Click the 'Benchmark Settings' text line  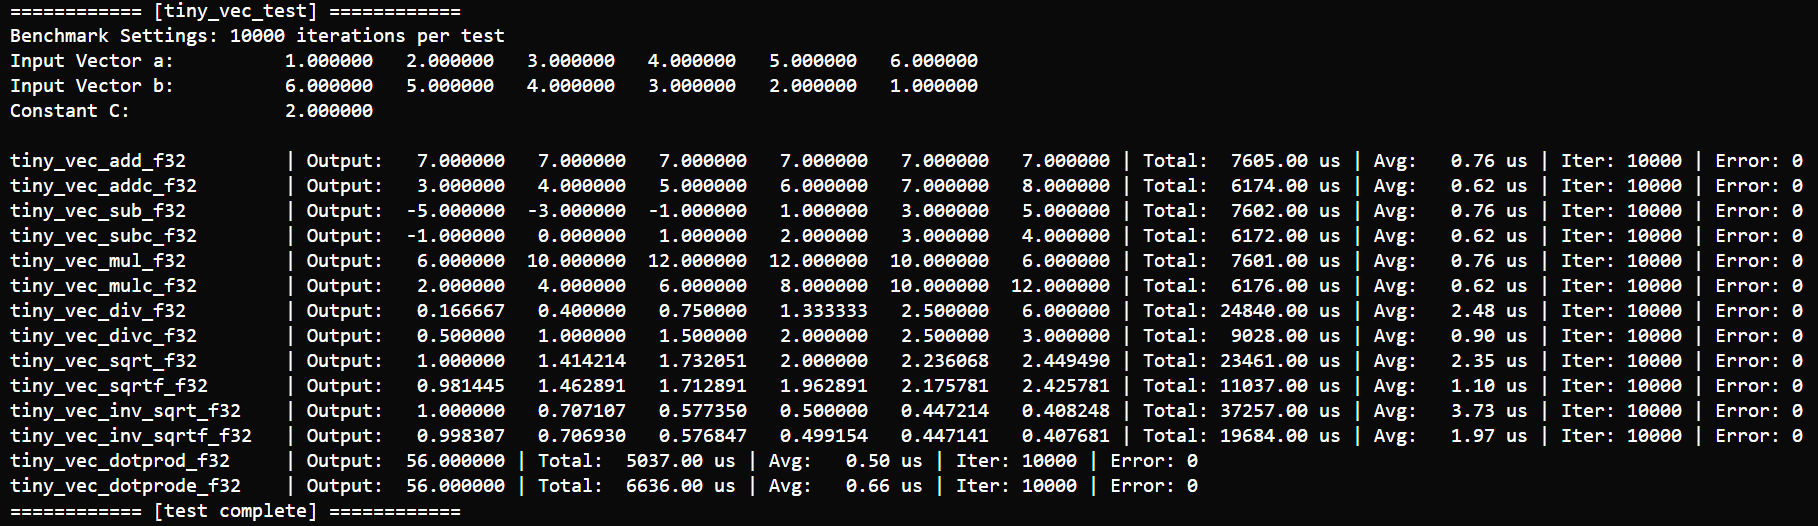click(257, 36)
